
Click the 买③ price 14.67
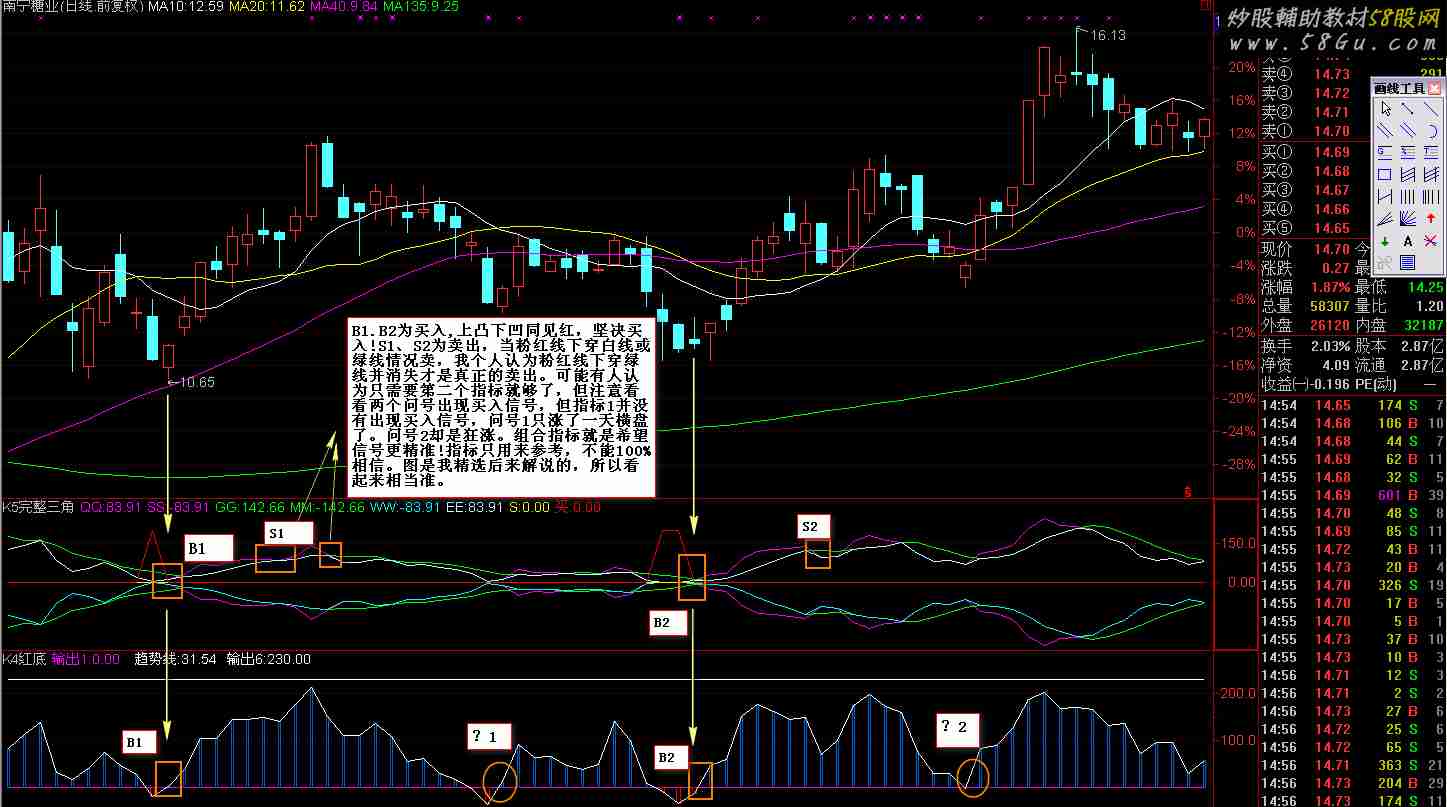[x=1332, y=190]
